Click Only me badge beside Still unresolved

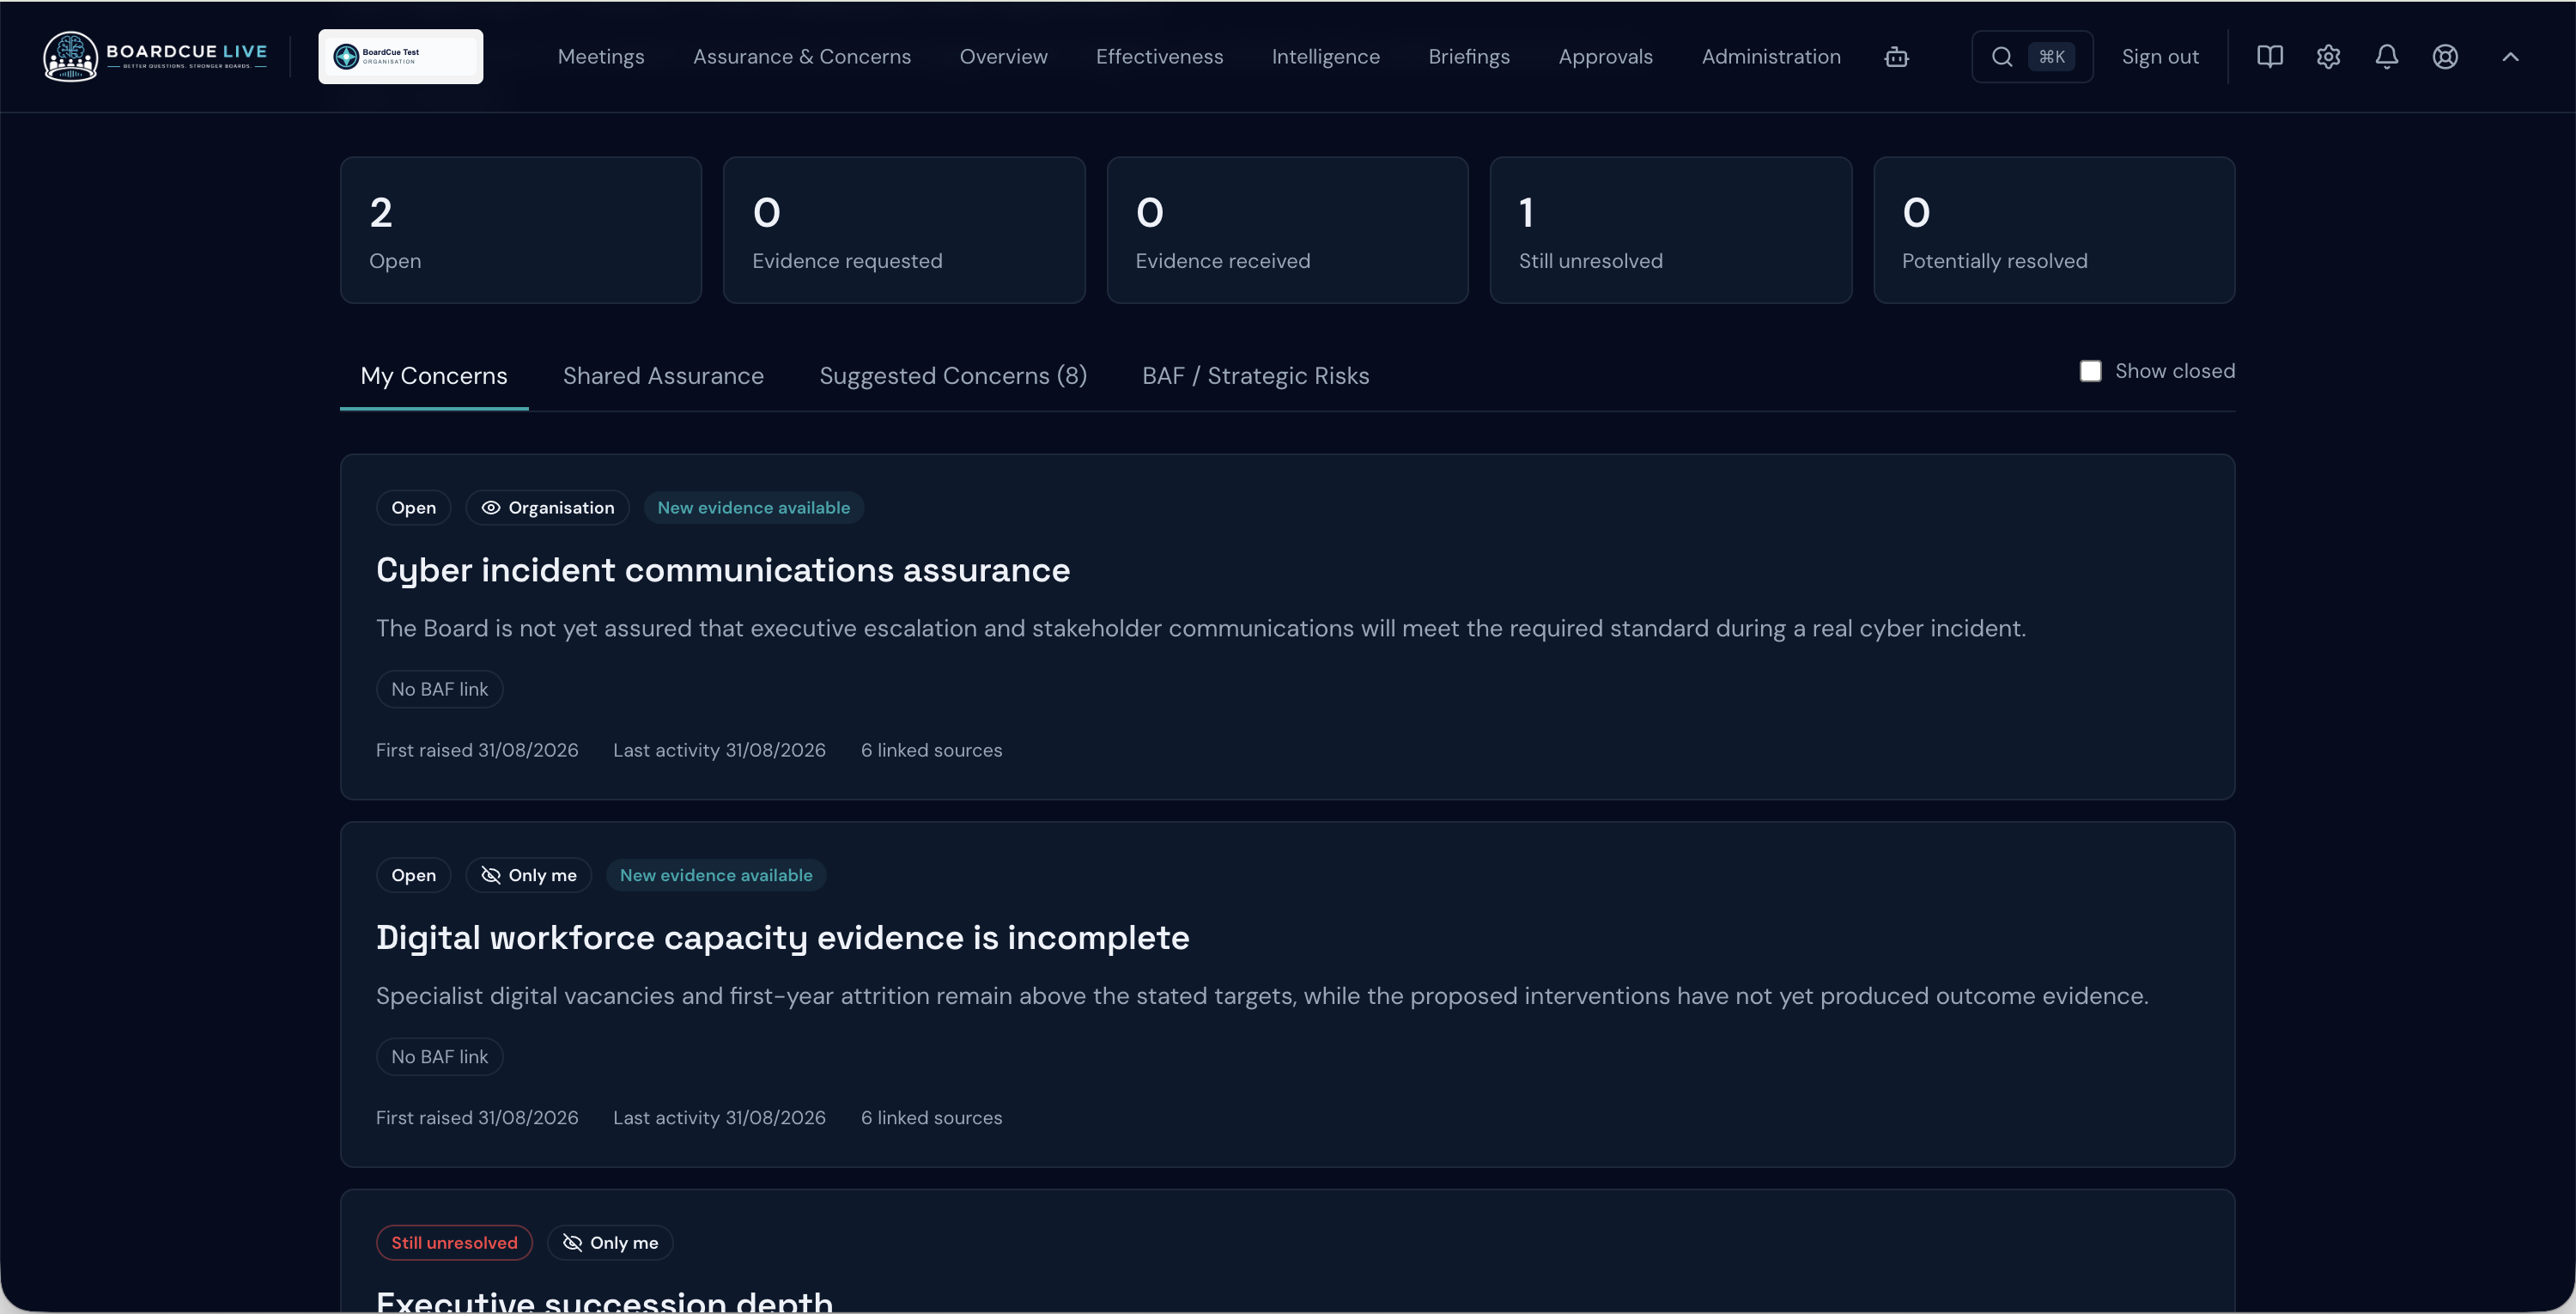[x=610, y=1243]
